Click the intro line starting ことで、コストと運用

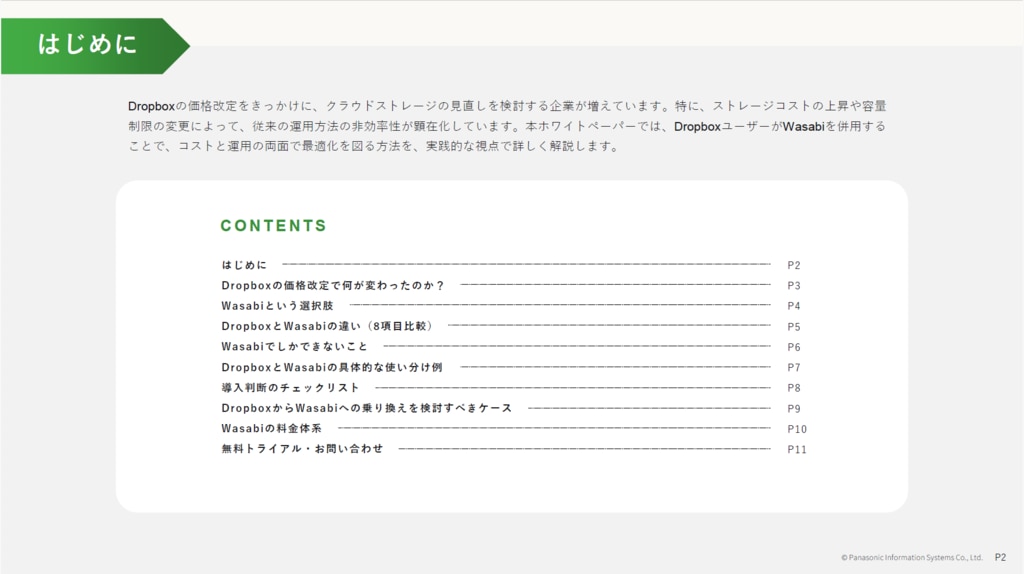[x=373, y=146]
